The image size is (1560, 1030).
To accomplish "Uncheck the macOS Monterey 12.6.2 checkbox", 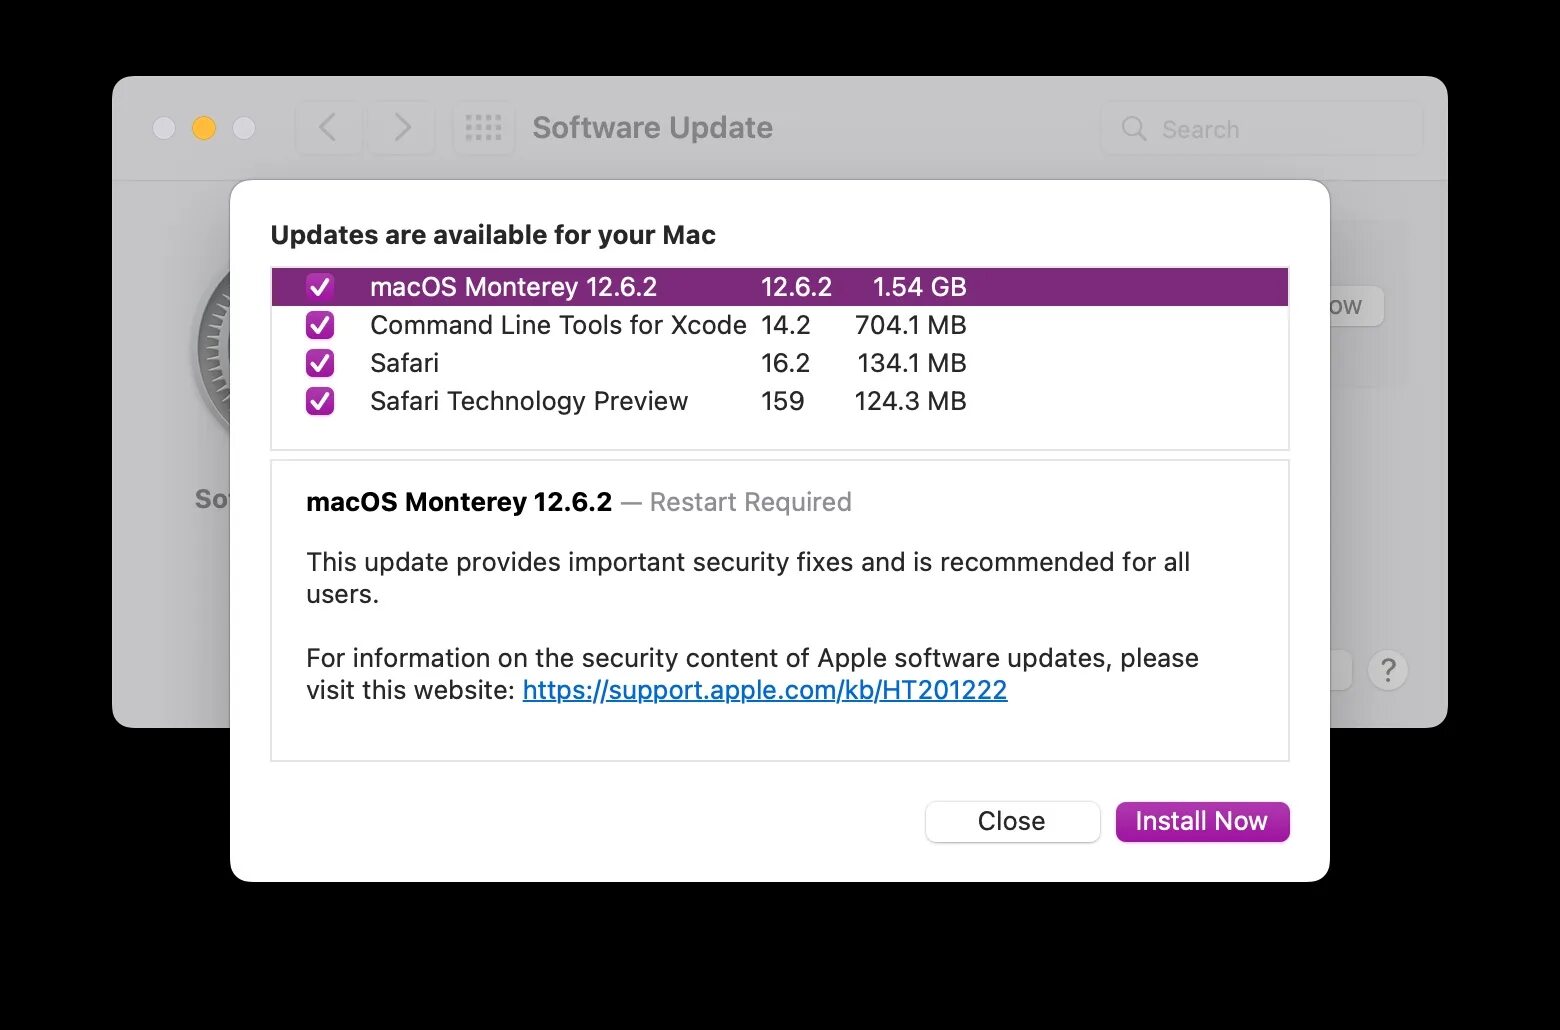I will [320, 287].
